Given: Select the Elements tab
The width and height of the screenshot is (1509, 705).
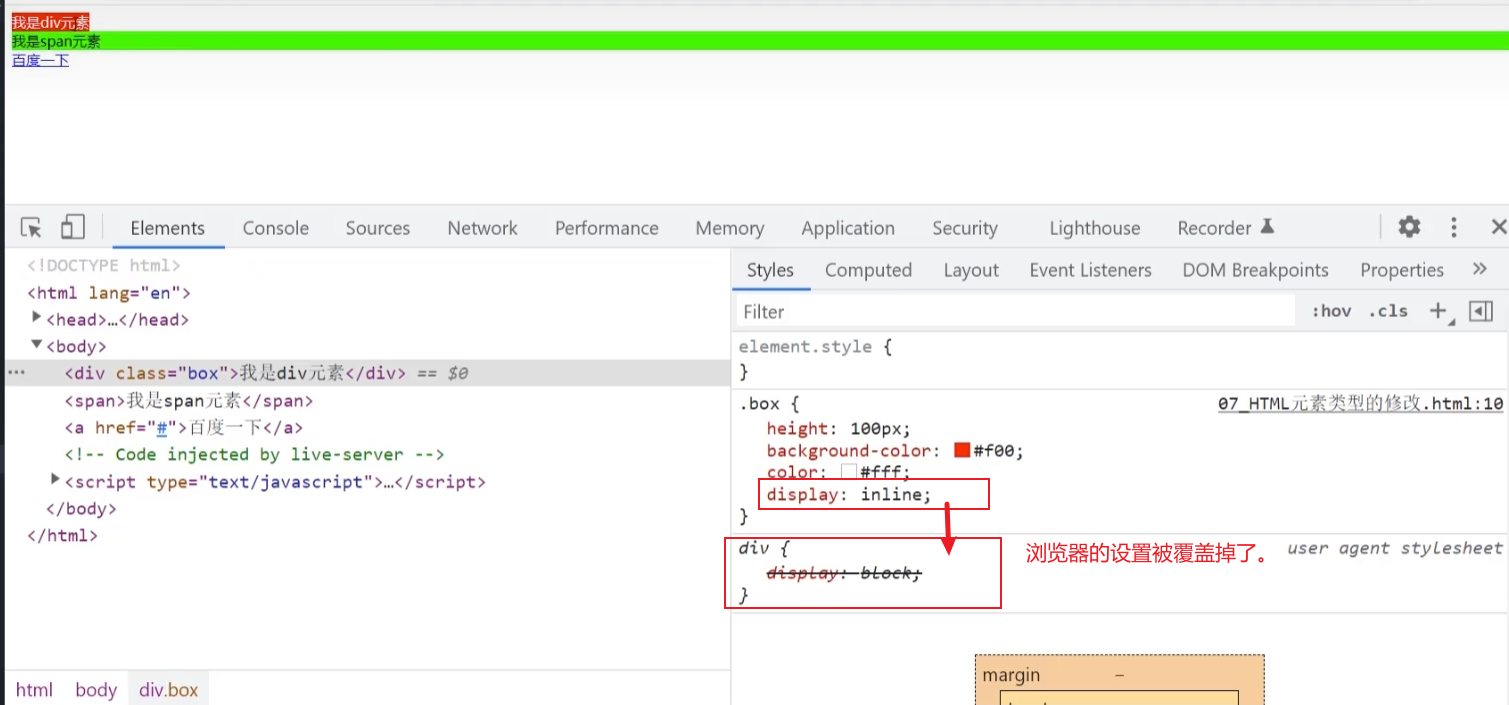Looking at the screenshot, I should [168, 228].
